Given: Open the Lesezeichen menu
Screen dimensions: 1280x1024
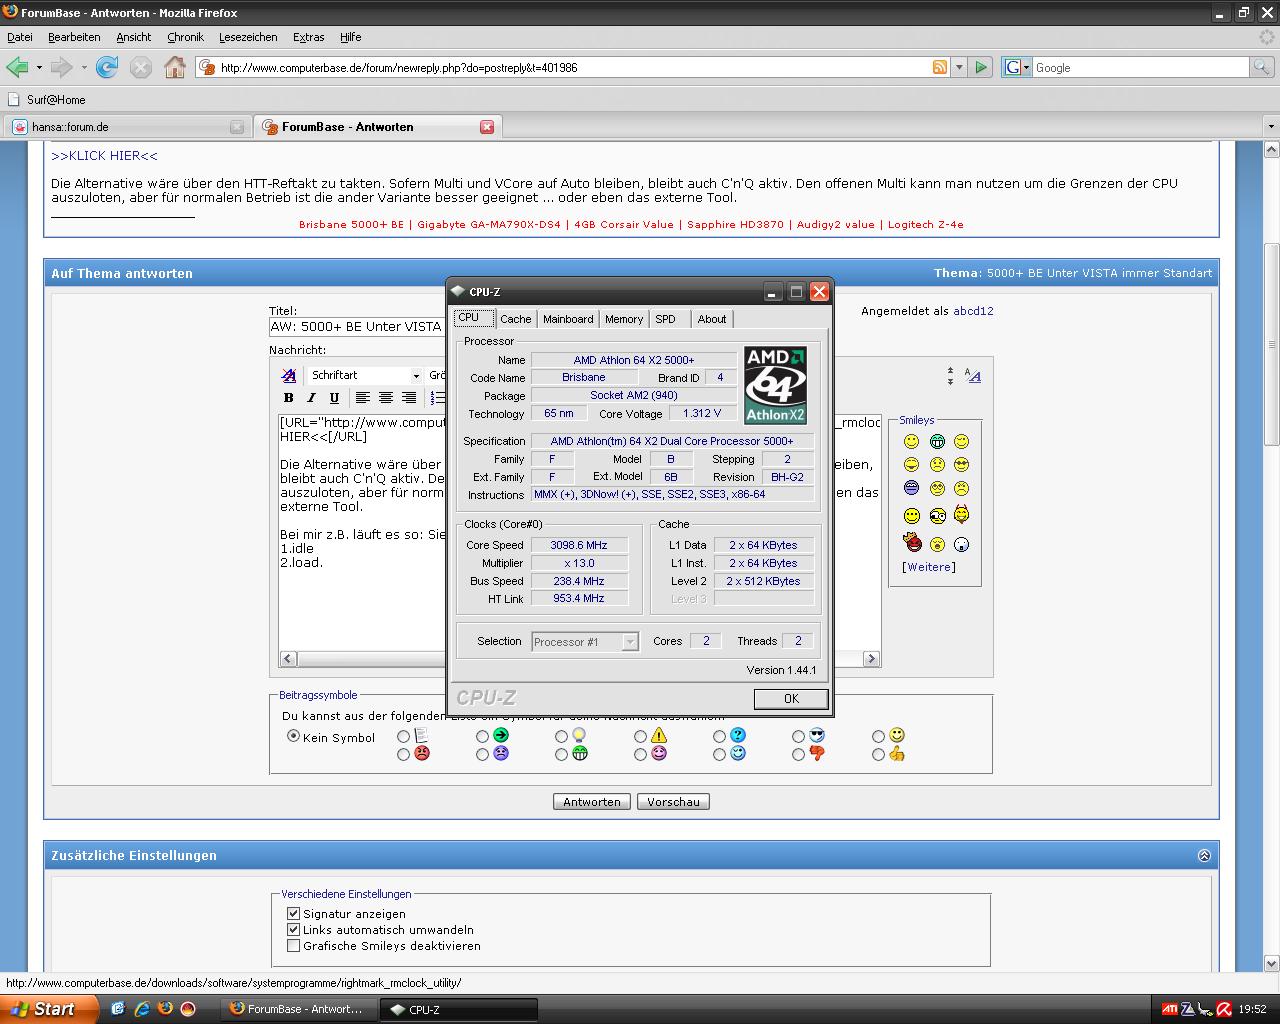Looking at the screenshot, I should (248, 37).
